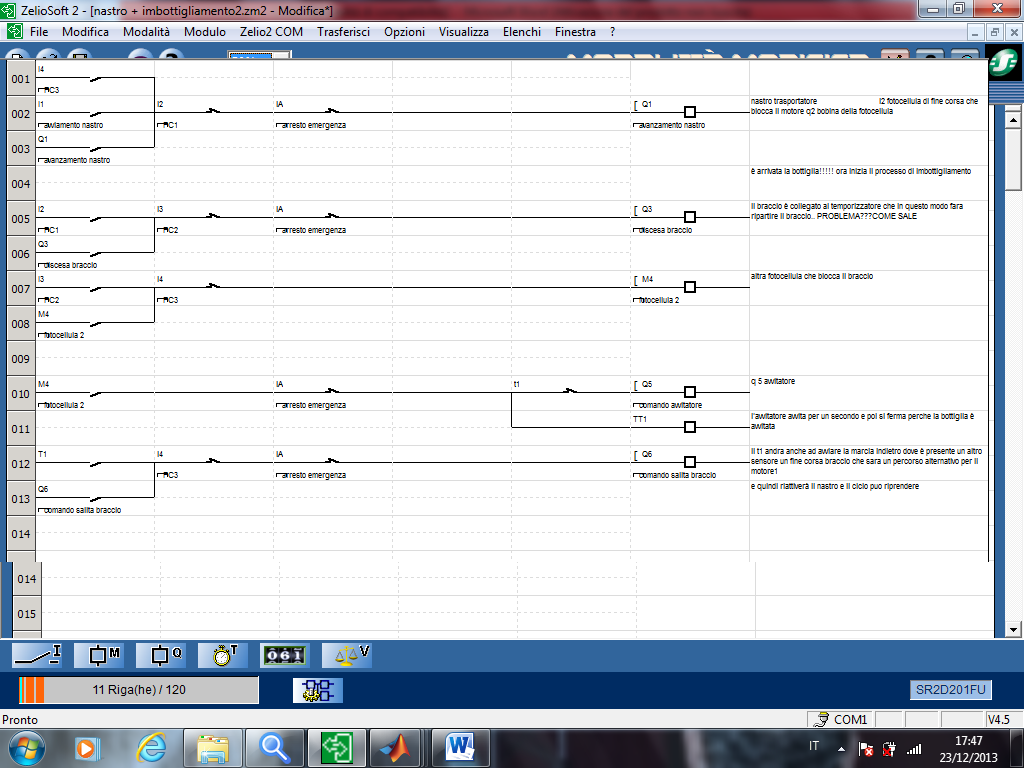Open the Modalità menu
This screenshot has height=768, width=1024.
146,32
